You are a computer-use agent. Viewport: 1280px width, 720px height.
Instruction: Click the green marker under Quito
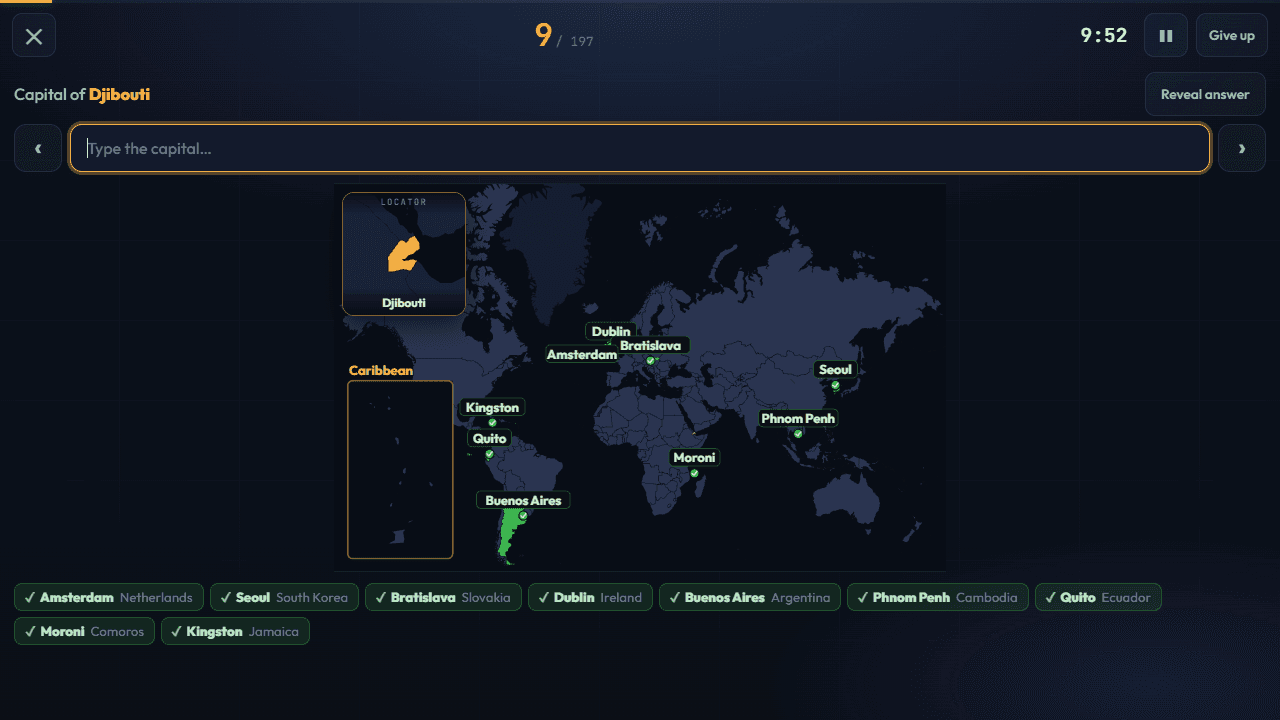pyautogui.click(x=490, y=454)
